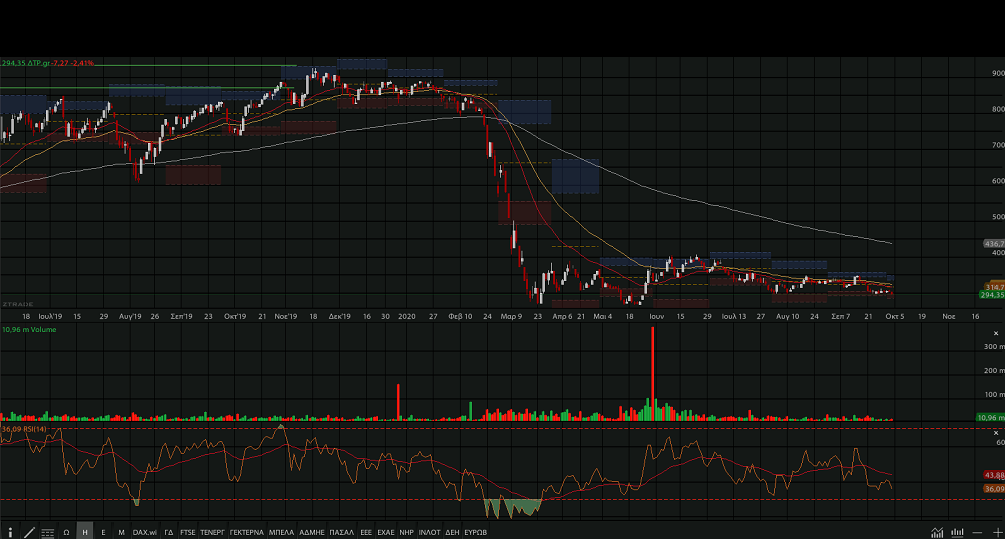This screenshot has width=1005, height=539.
Task: Open the list view grid icon
Action: tap(47, 532)
